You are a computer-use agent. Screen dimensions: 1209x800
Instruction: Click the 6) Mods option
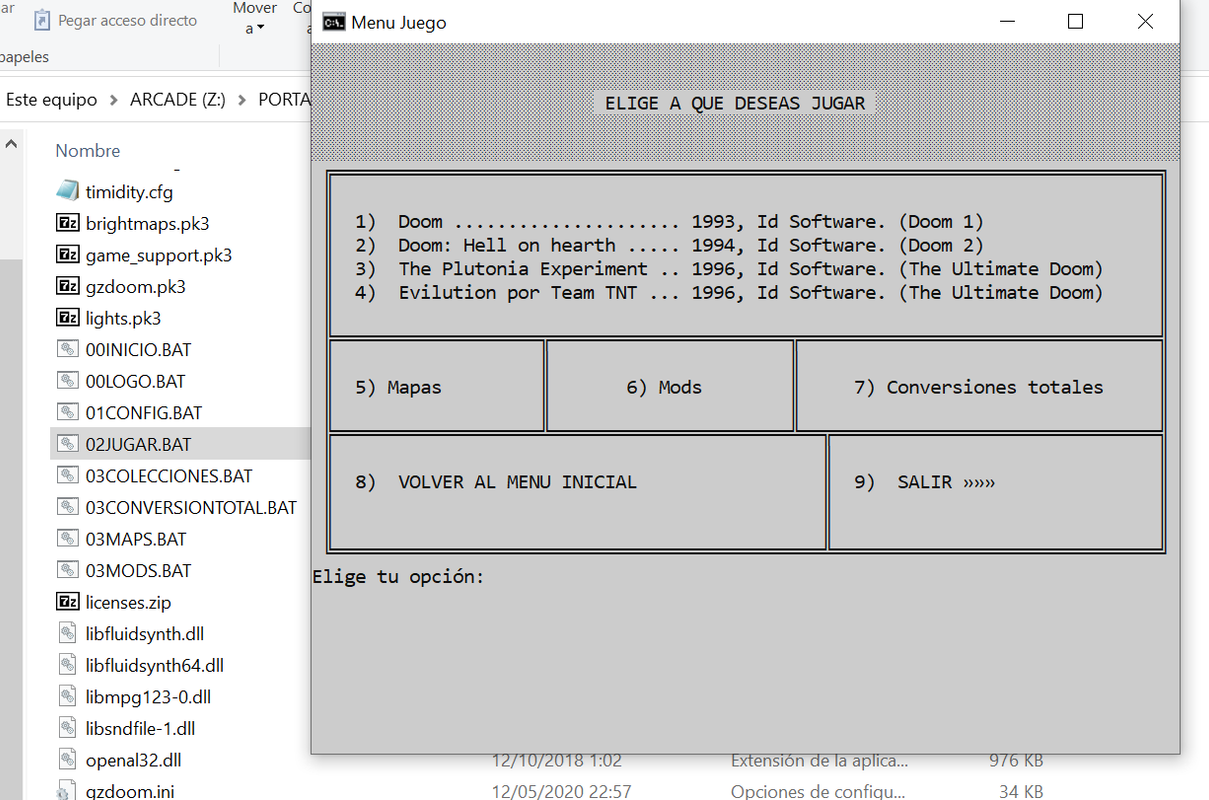coord(664,387)
